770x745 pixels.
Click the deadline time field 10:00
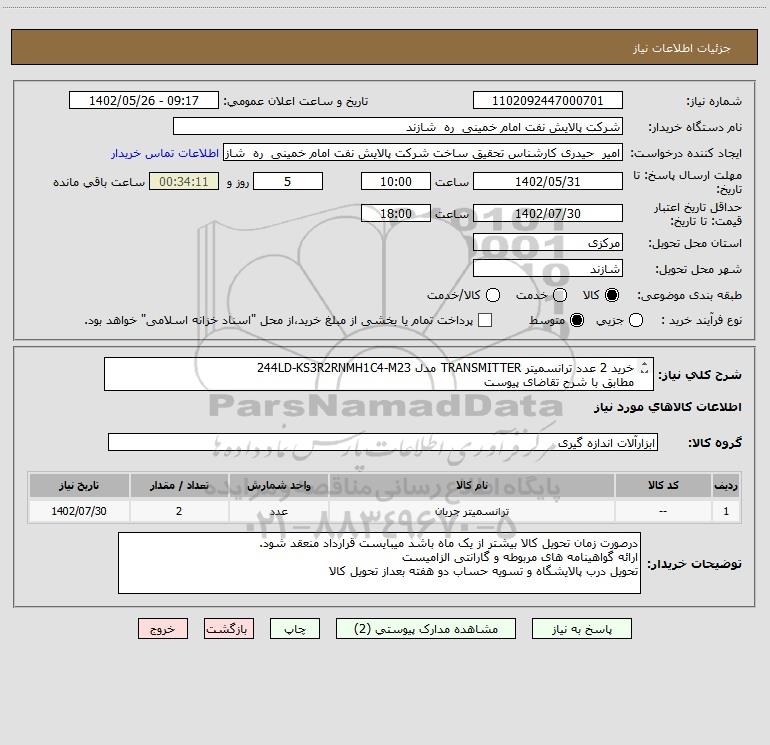(x=396, y=181)
